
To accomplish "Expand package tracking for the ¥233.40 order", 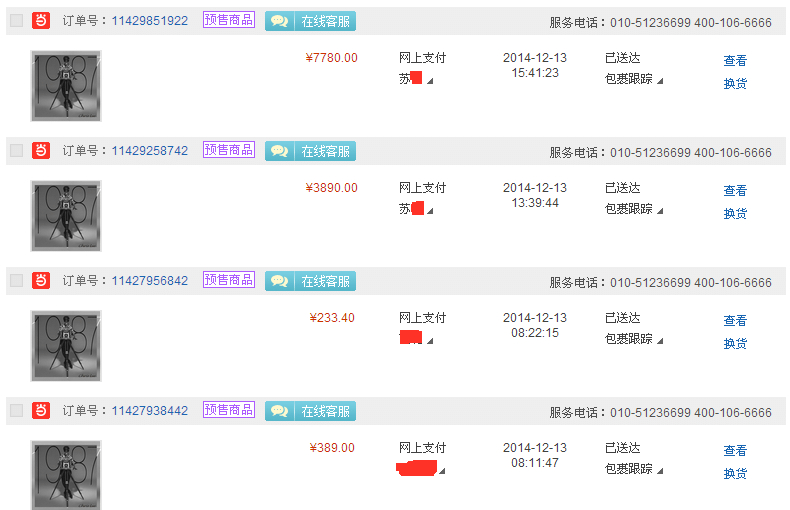I will 634,339.
